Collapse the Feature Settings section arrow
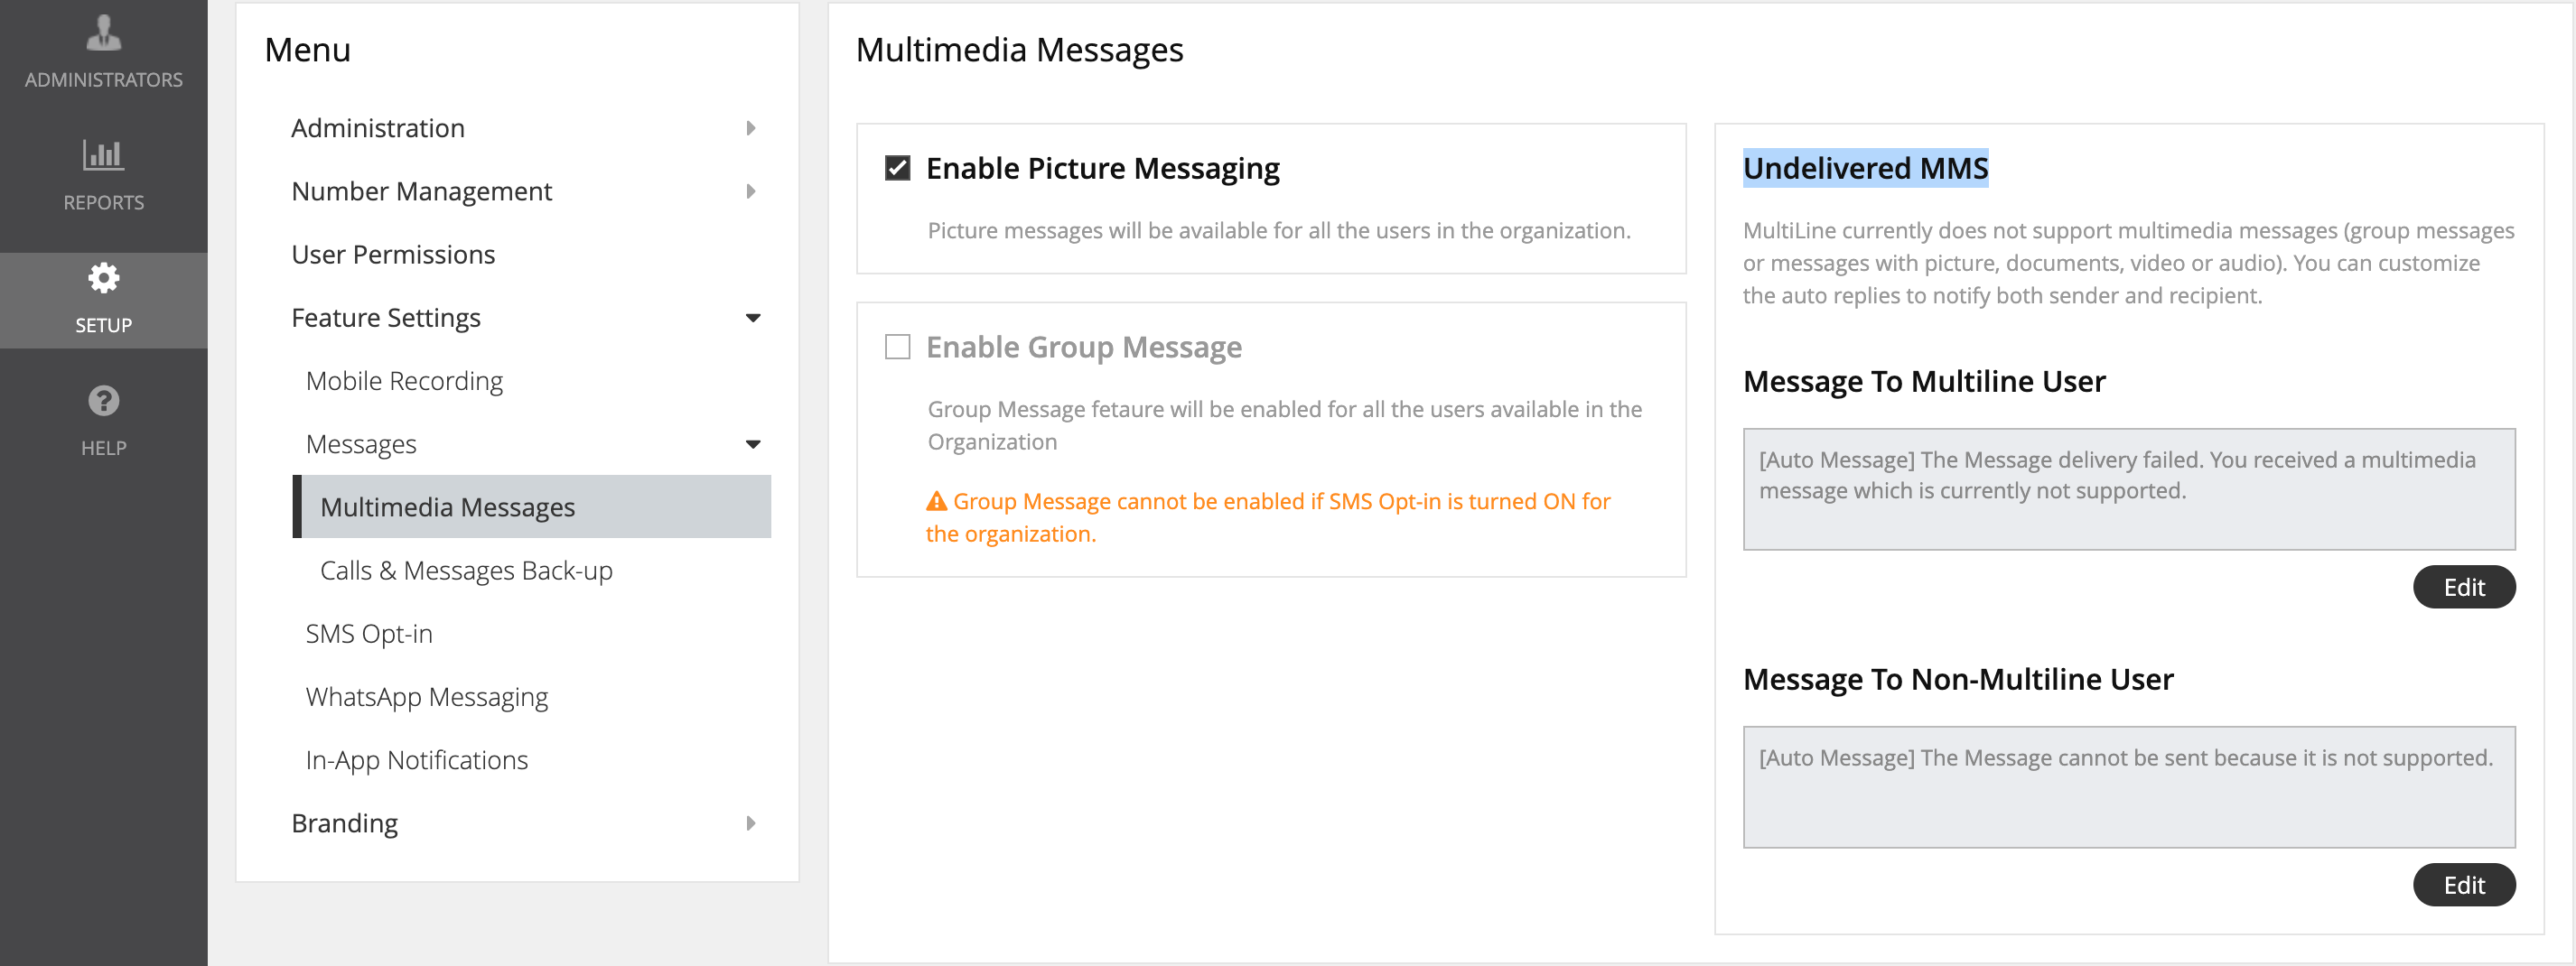Image resolution: width=2576 pixels, height=966 pixels. [753, 318]
